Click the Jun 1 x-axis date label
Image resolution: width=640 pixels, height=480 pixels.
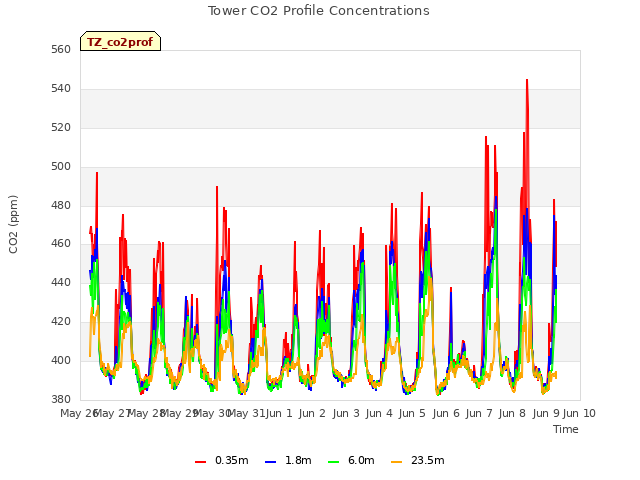pos(279,413)
